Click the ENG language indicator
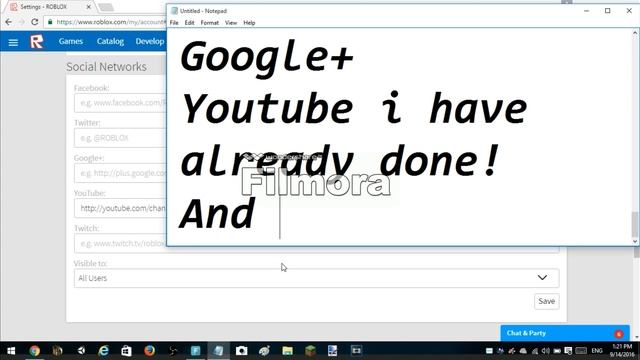 point(597,351)
